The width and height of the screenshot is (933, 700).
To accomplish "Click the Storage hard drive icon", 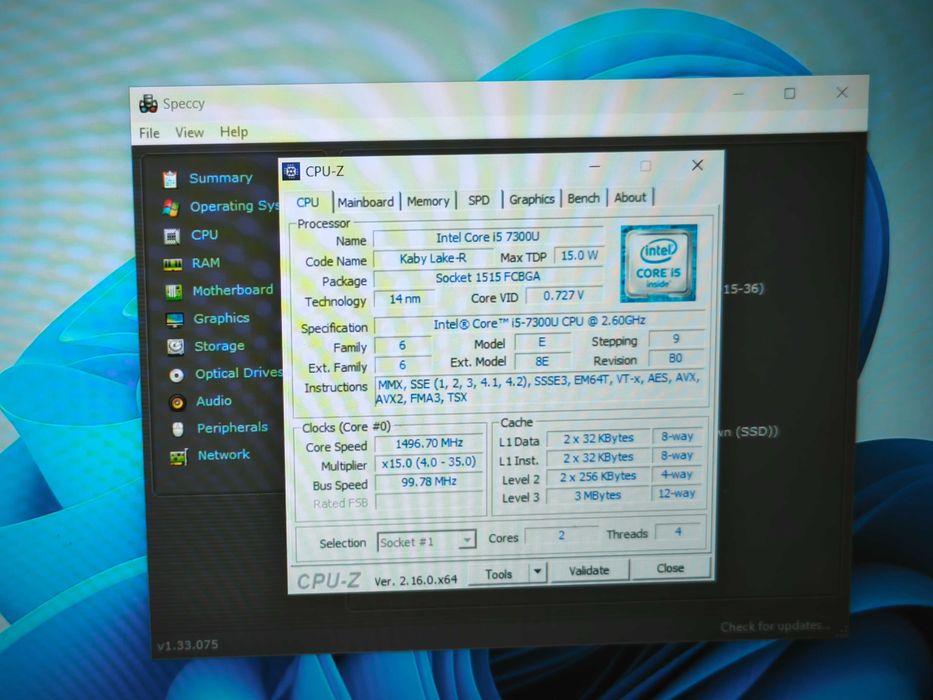I will click(x=176, y=346).
